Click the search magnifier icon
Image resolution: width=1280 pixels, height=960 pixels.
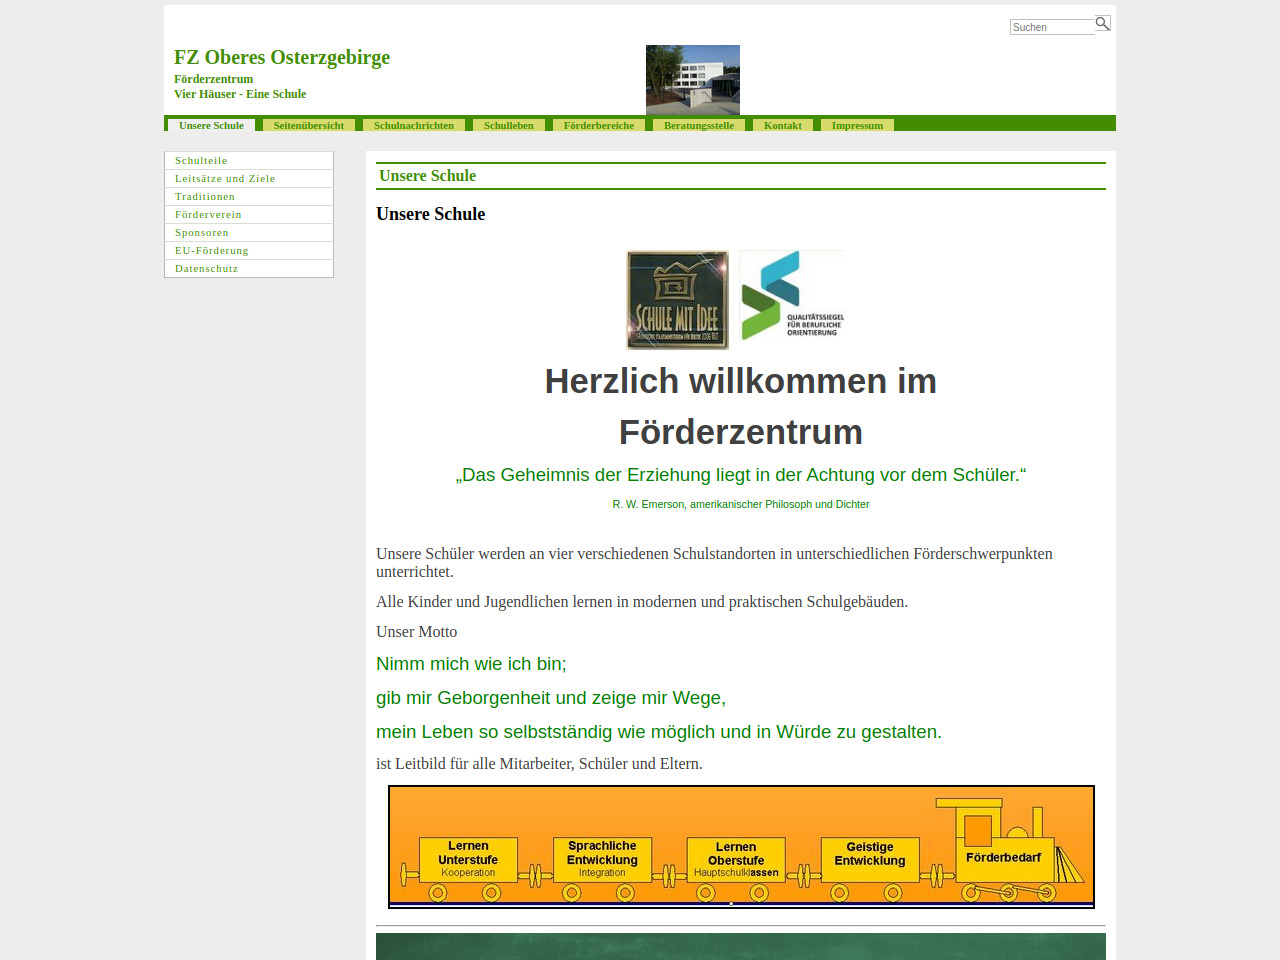point(1102,23)
